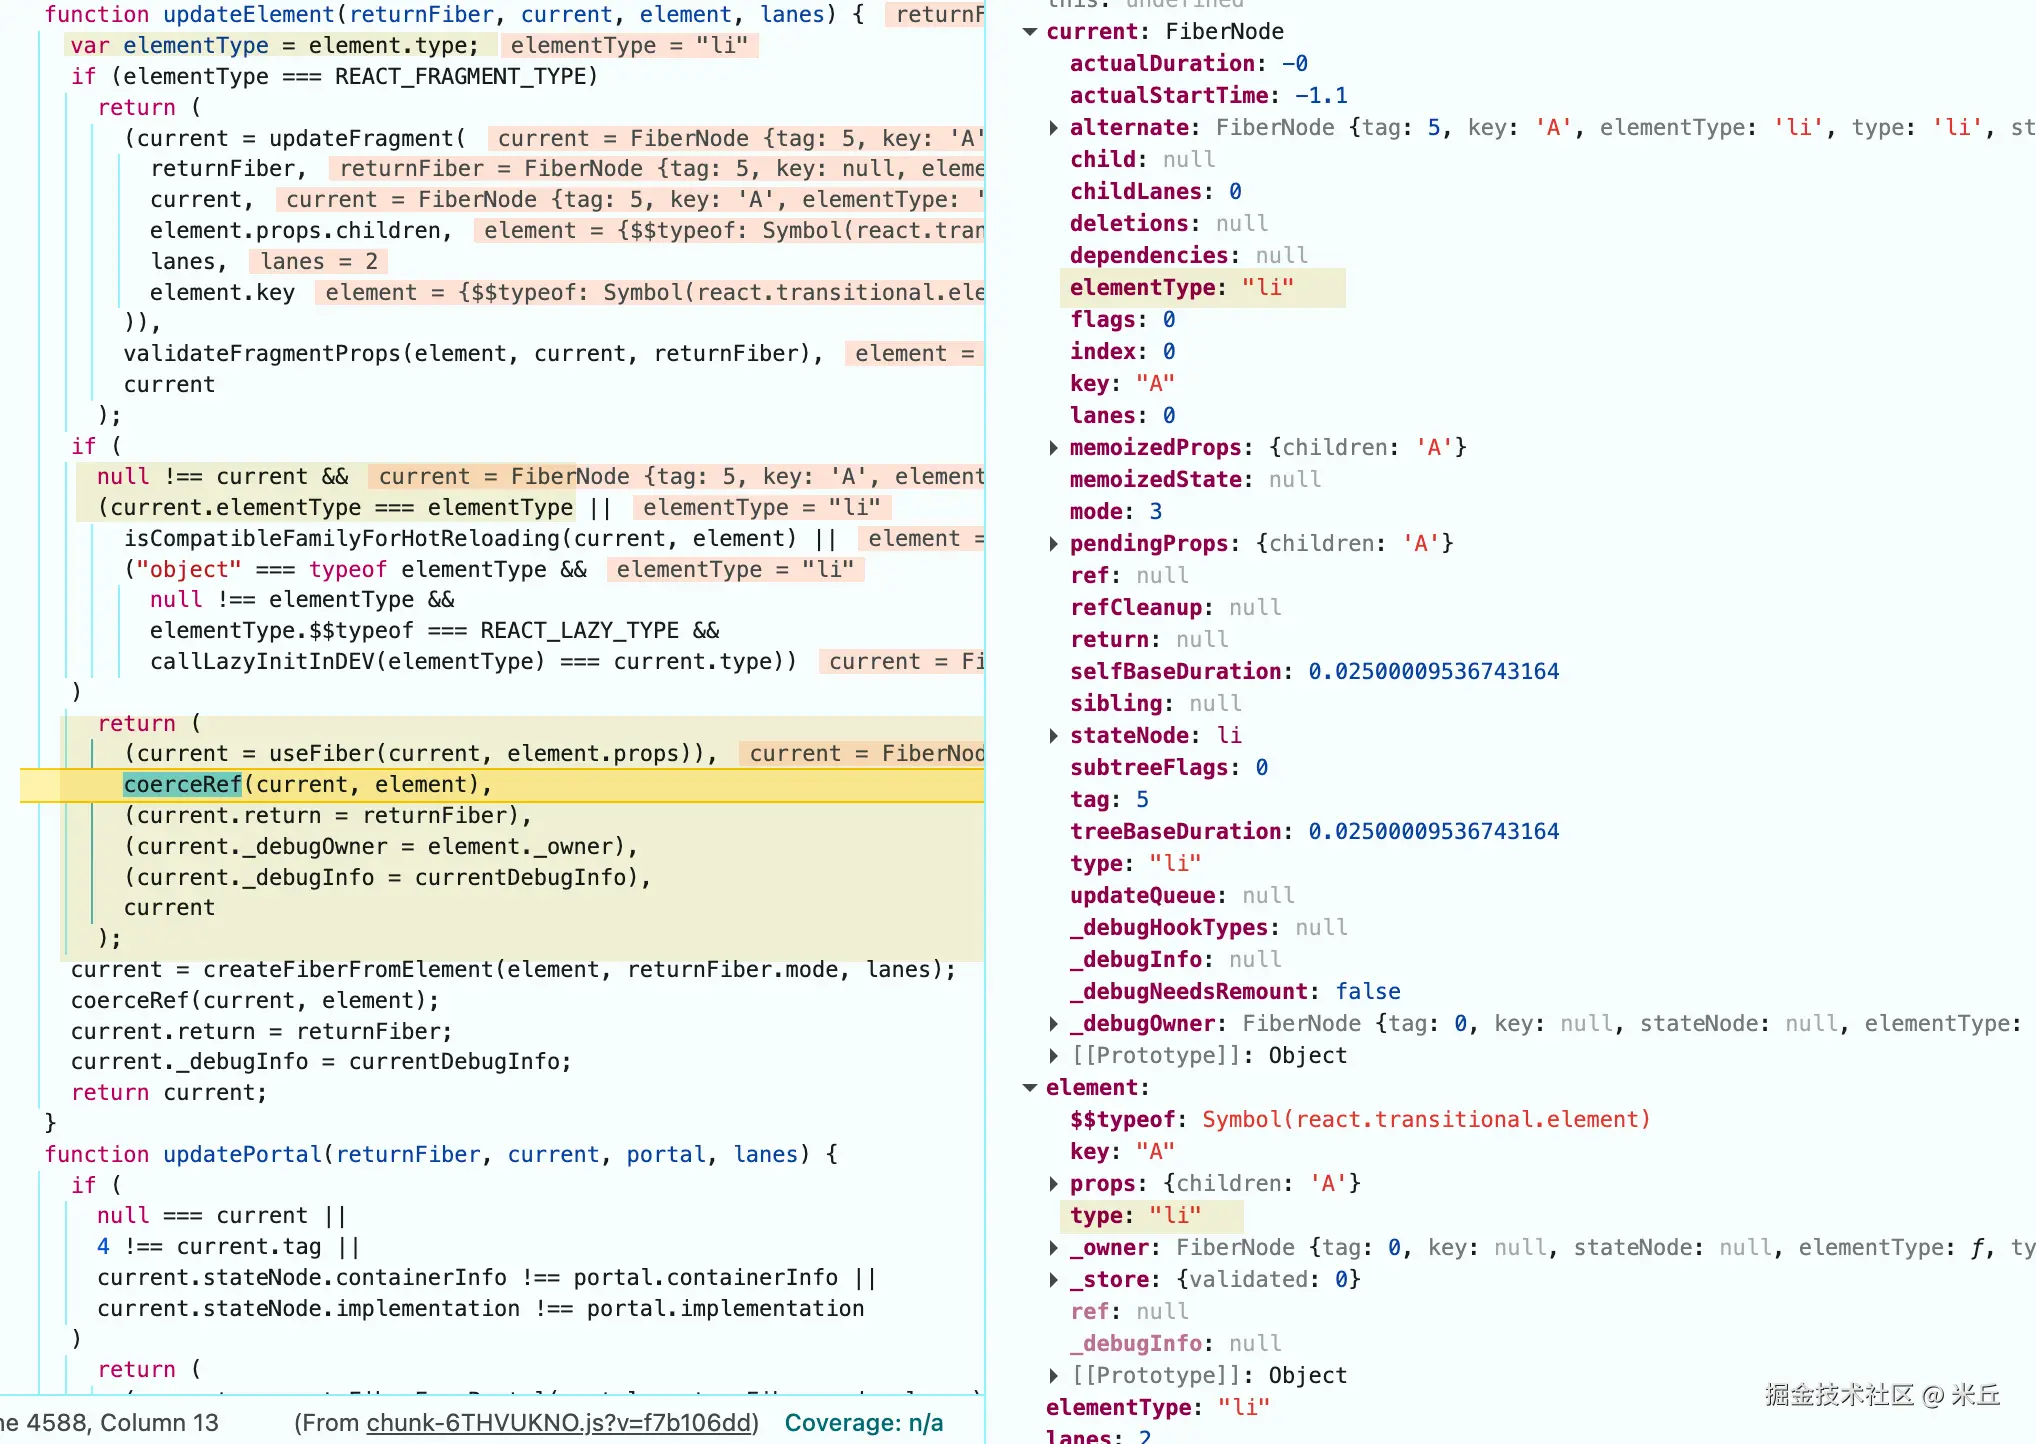This screenshot has height=1444, width=2036.
Task: Expand element props {children: 'A'}
Action: pyautogui.click(x=1053, y=1184)
